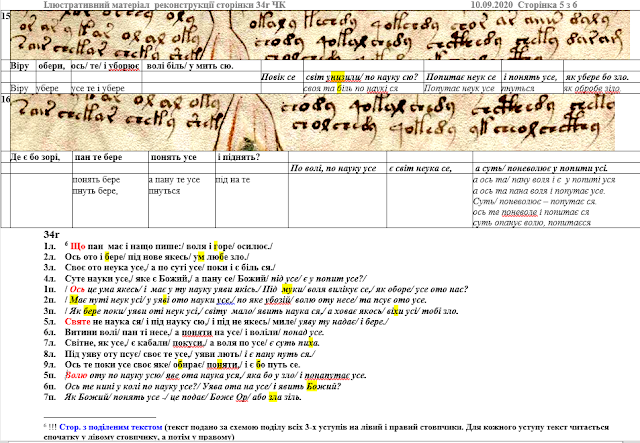
Task: Click the red word 'Ось' in line 1п.
Action: click(77, 289)
